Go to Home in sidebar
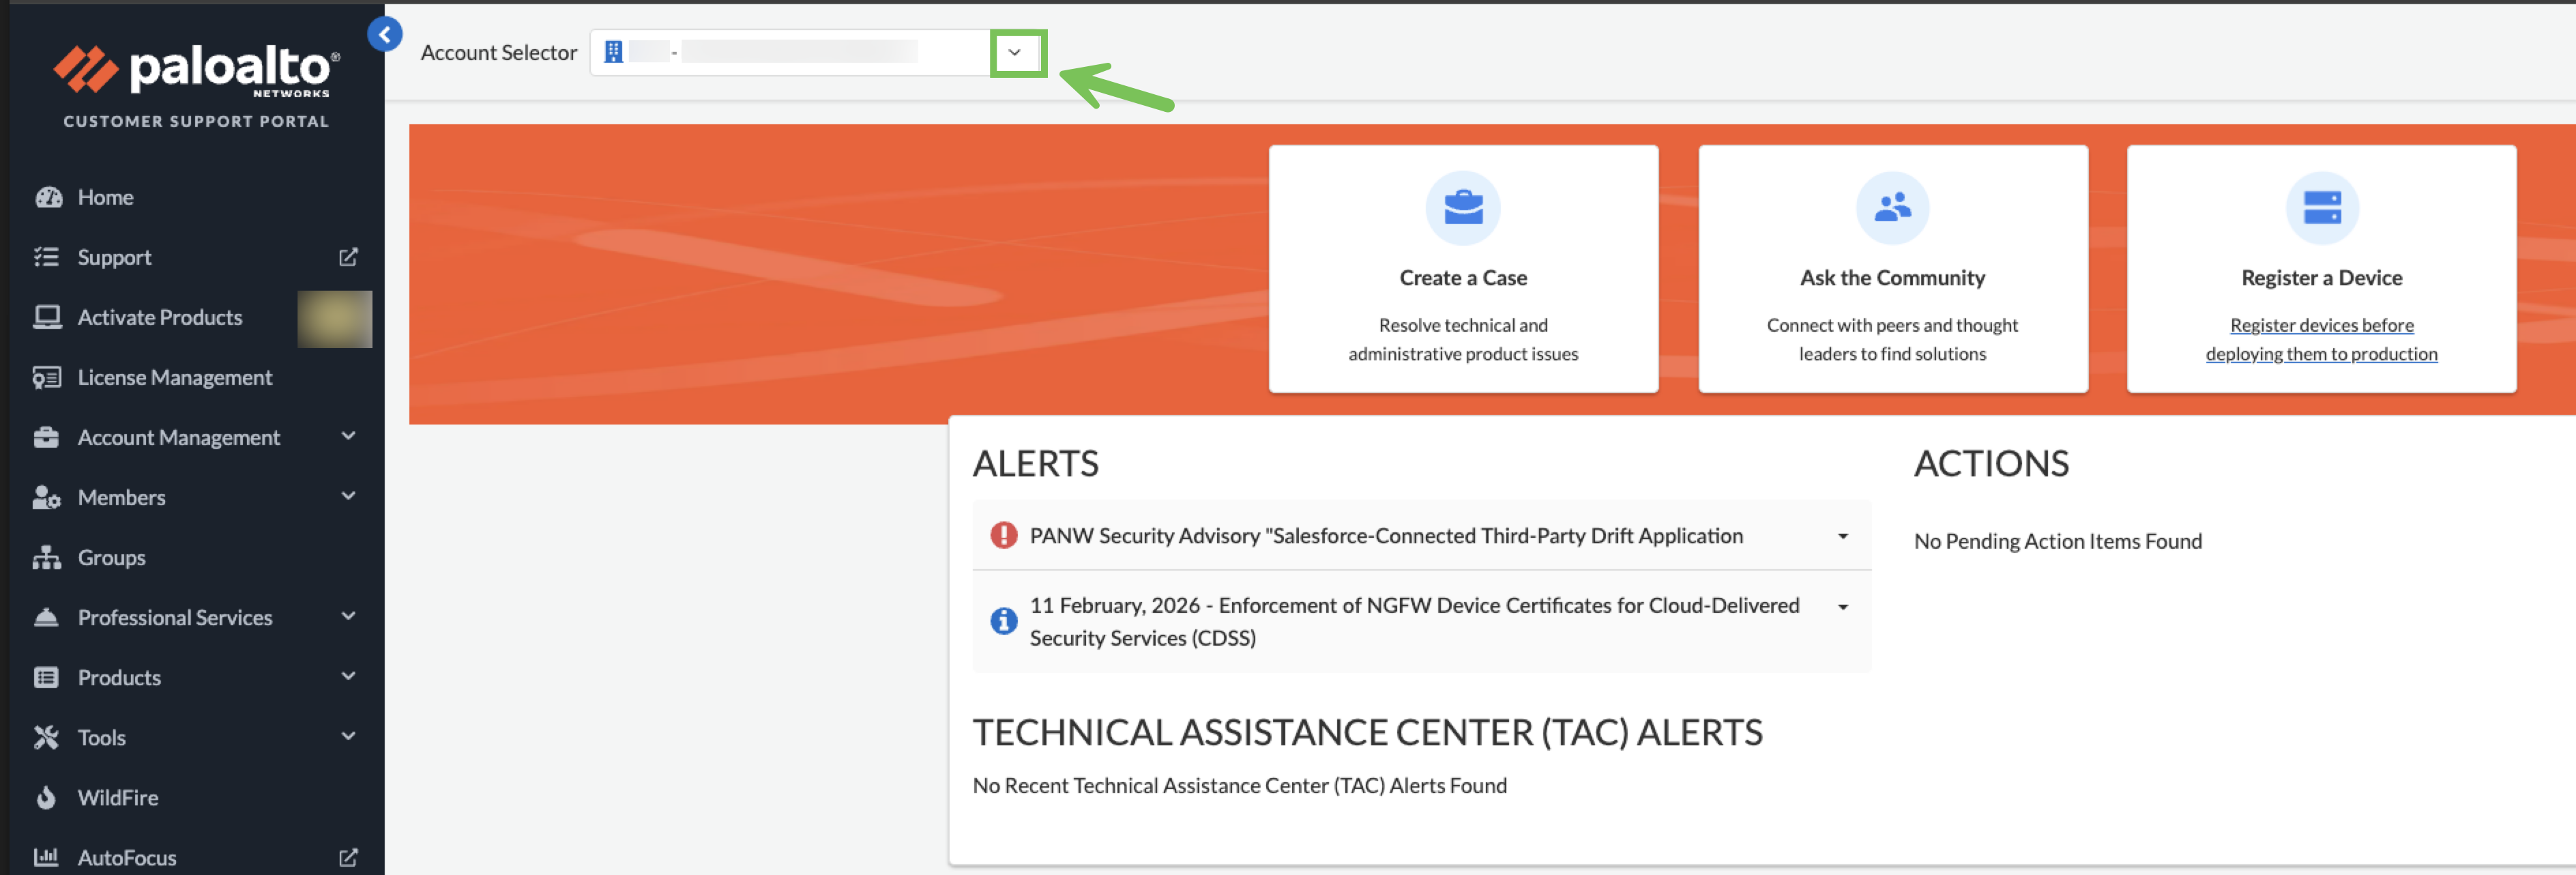 (x=105, y=197)
